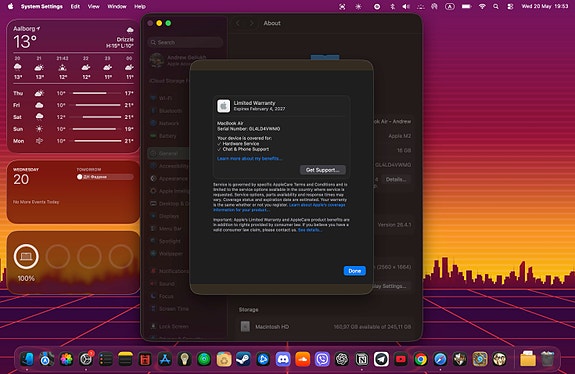Open Control Center in the menu bar
This screenshot has height=374, width=575.
coord(510,6)
